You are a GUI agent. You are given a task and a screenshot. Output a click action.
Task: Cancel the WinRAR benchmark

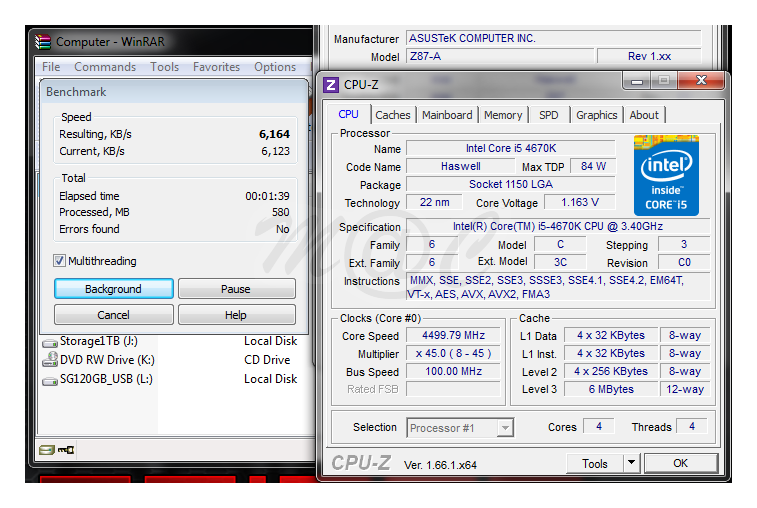pos(113,315)
